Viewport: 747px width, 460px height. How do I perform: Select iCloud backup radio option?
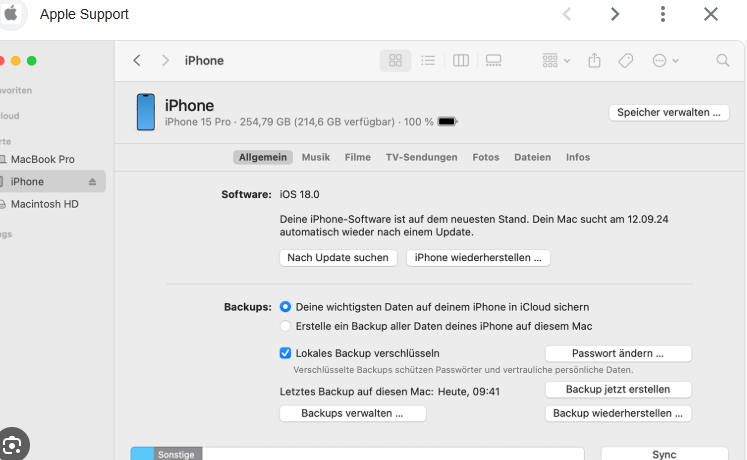(286, 307)
